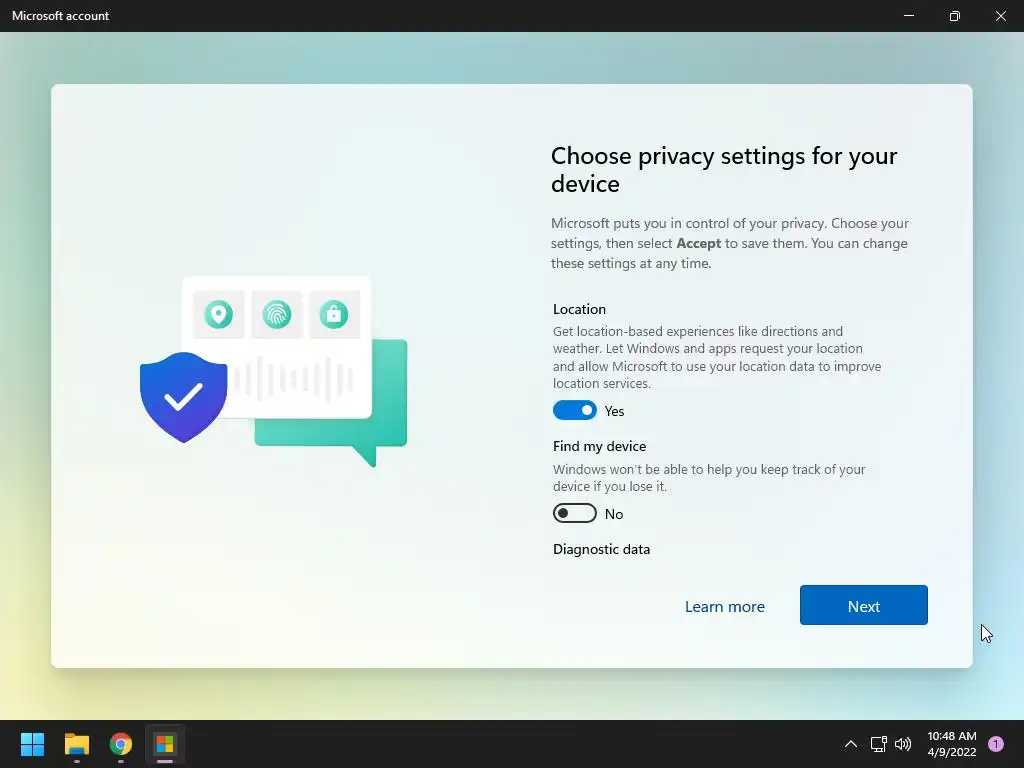Open the Windows Start menu
The image size is (1024, 768).
pyautogui.click(x=32, y=744)
